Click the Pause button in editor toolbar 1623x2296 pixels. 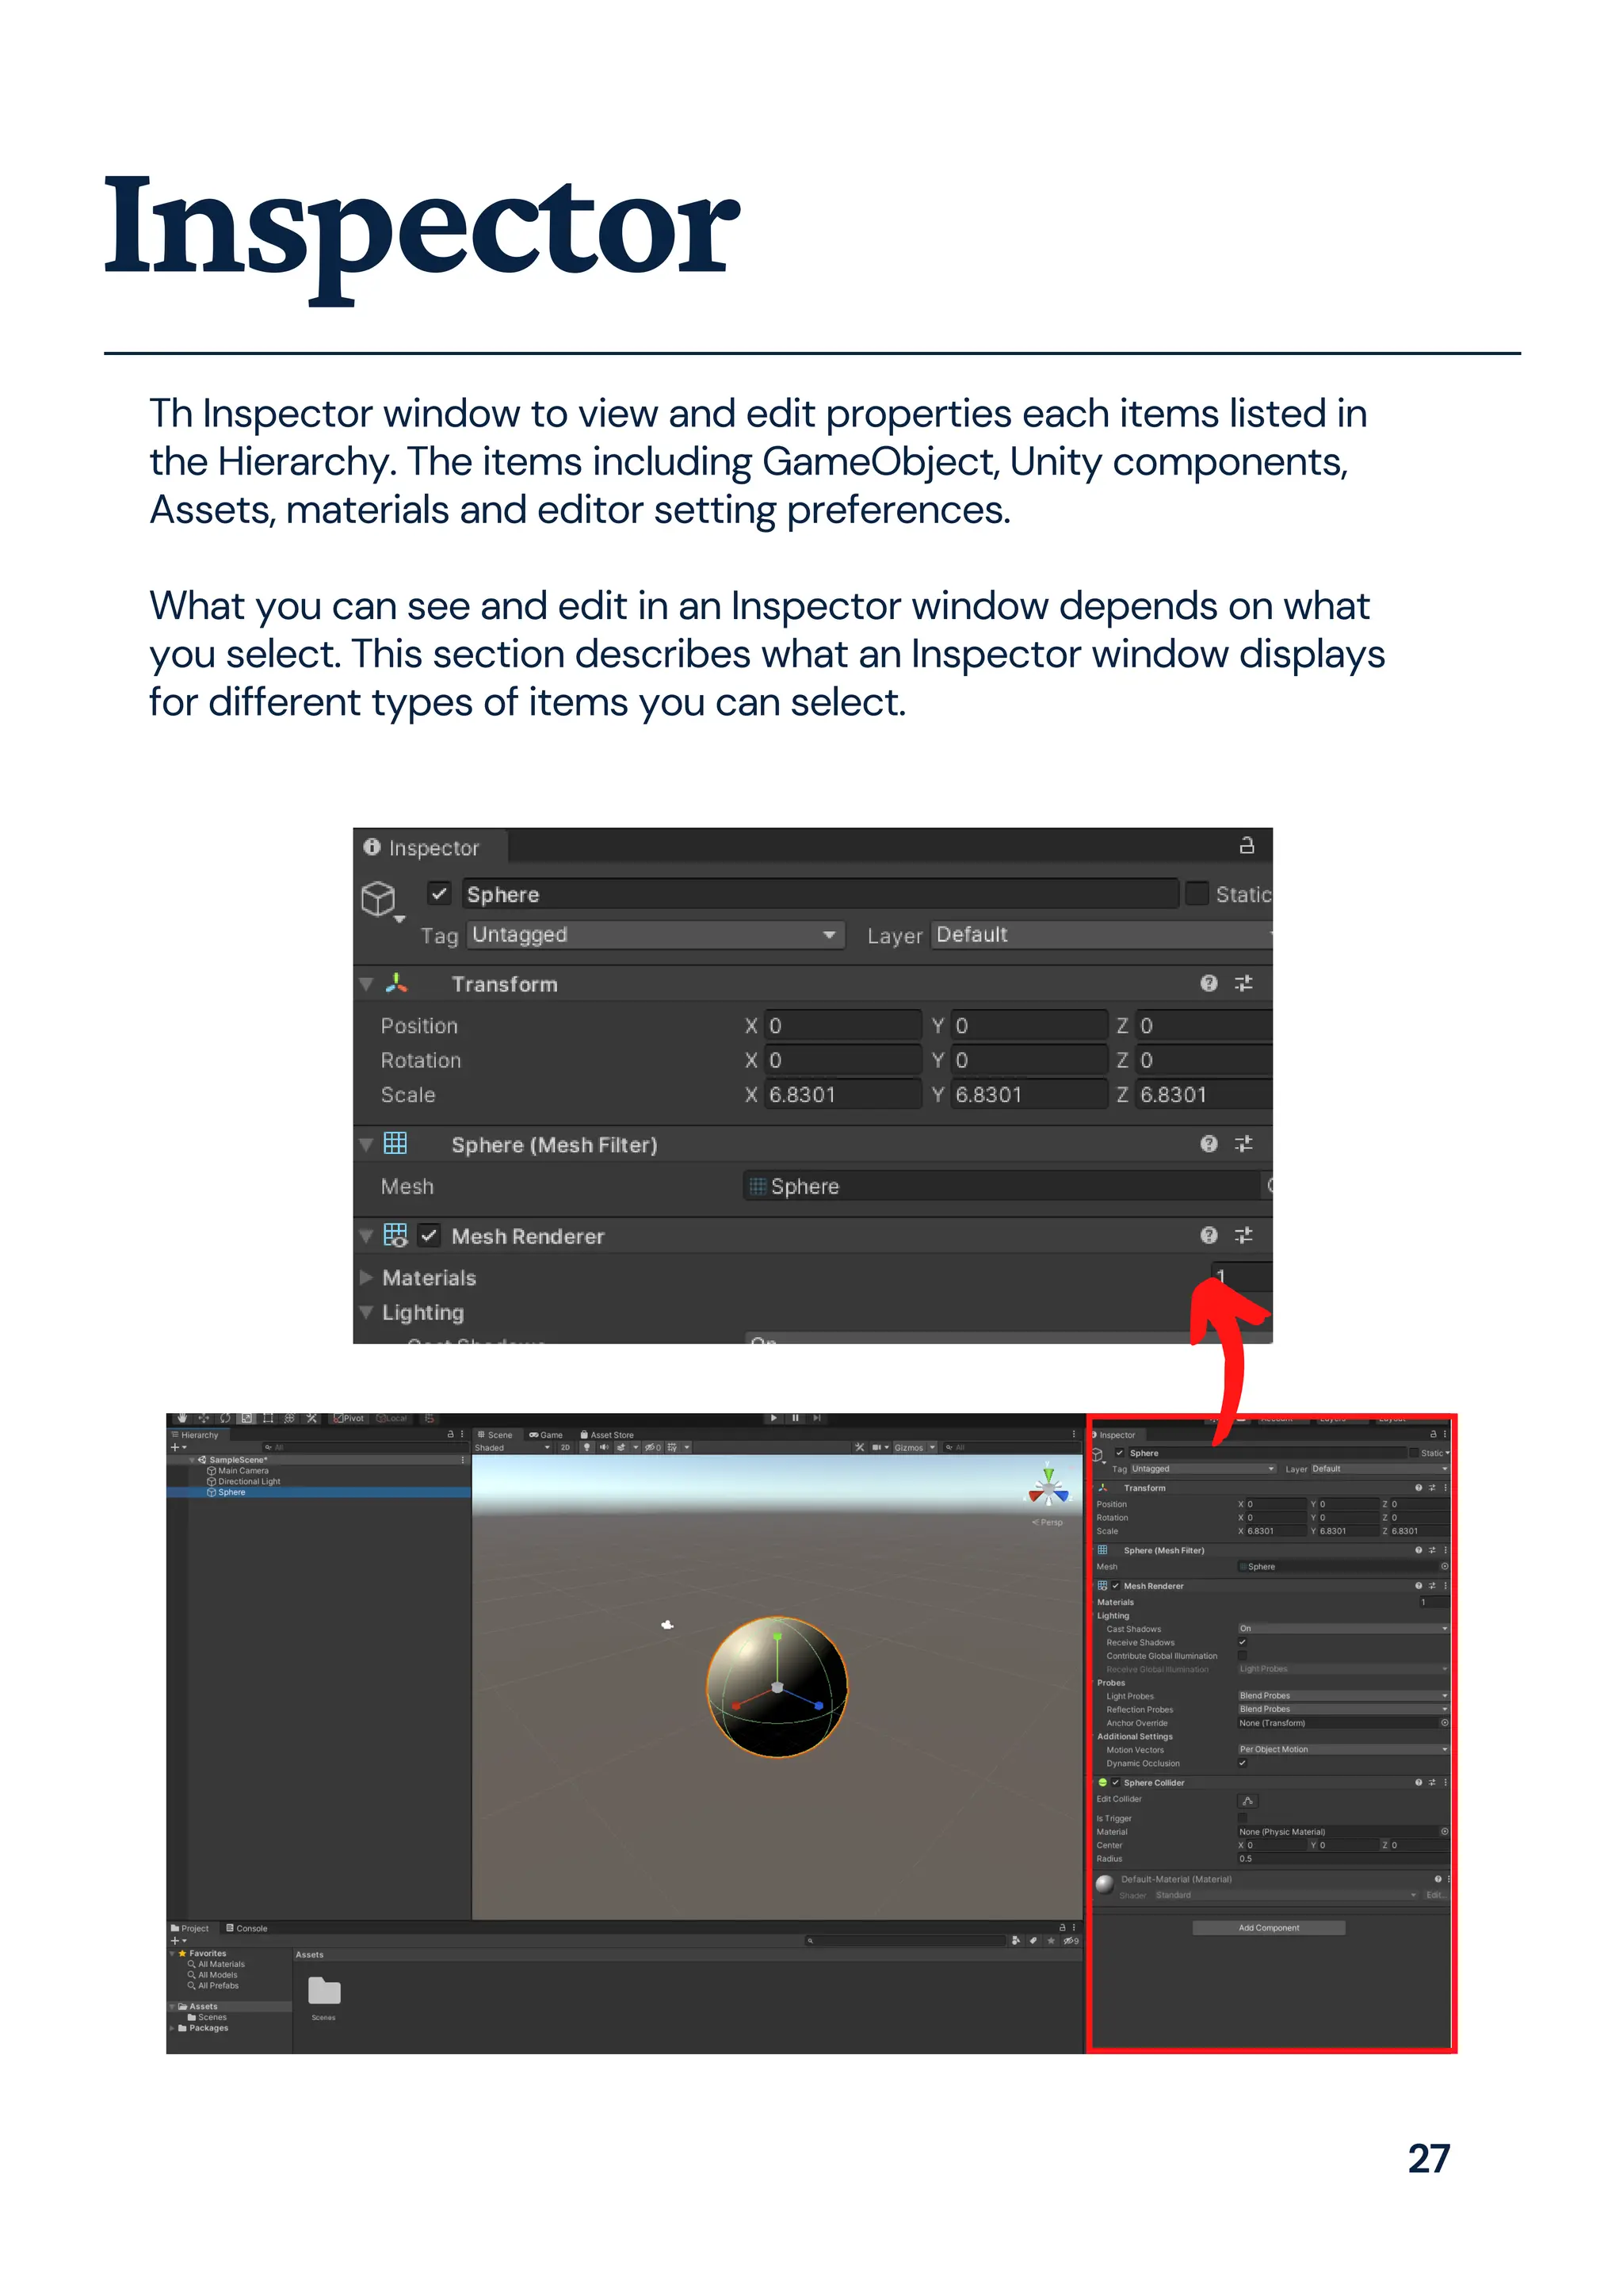796,1418
